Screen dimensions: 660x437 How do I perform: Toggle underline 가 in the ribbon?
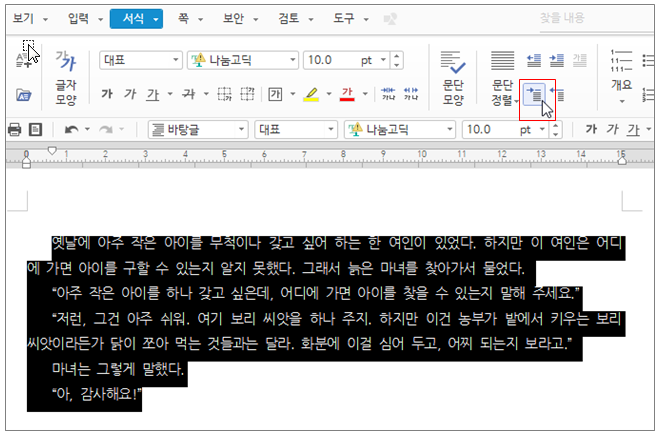click(153, 94)
